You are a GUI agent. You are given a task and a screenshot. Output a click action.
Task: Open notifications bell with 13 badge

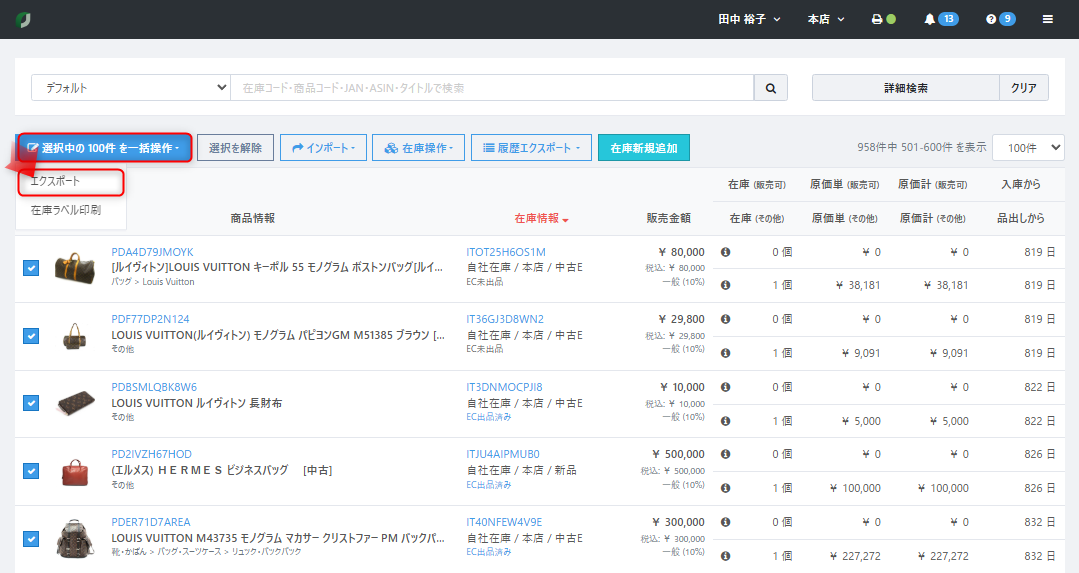coord(940,19)
